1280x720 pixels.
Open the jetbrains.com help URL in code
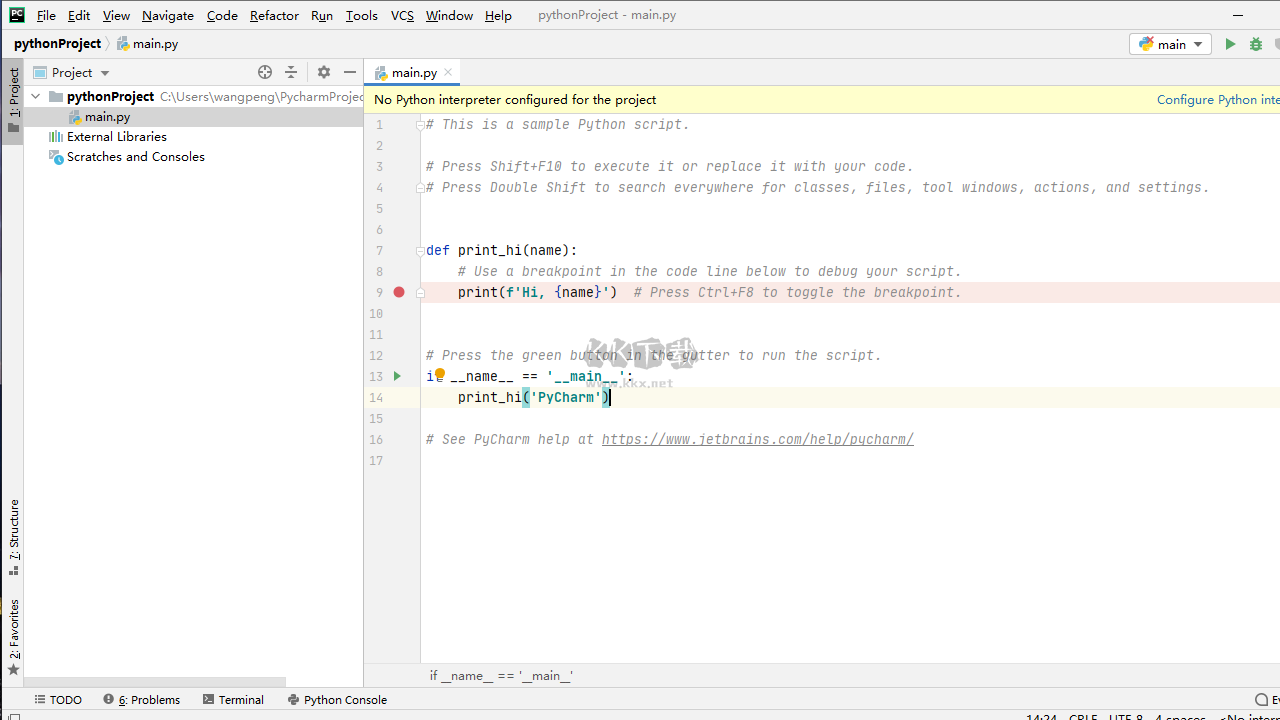pyautogui.click(x=757, y=439)
